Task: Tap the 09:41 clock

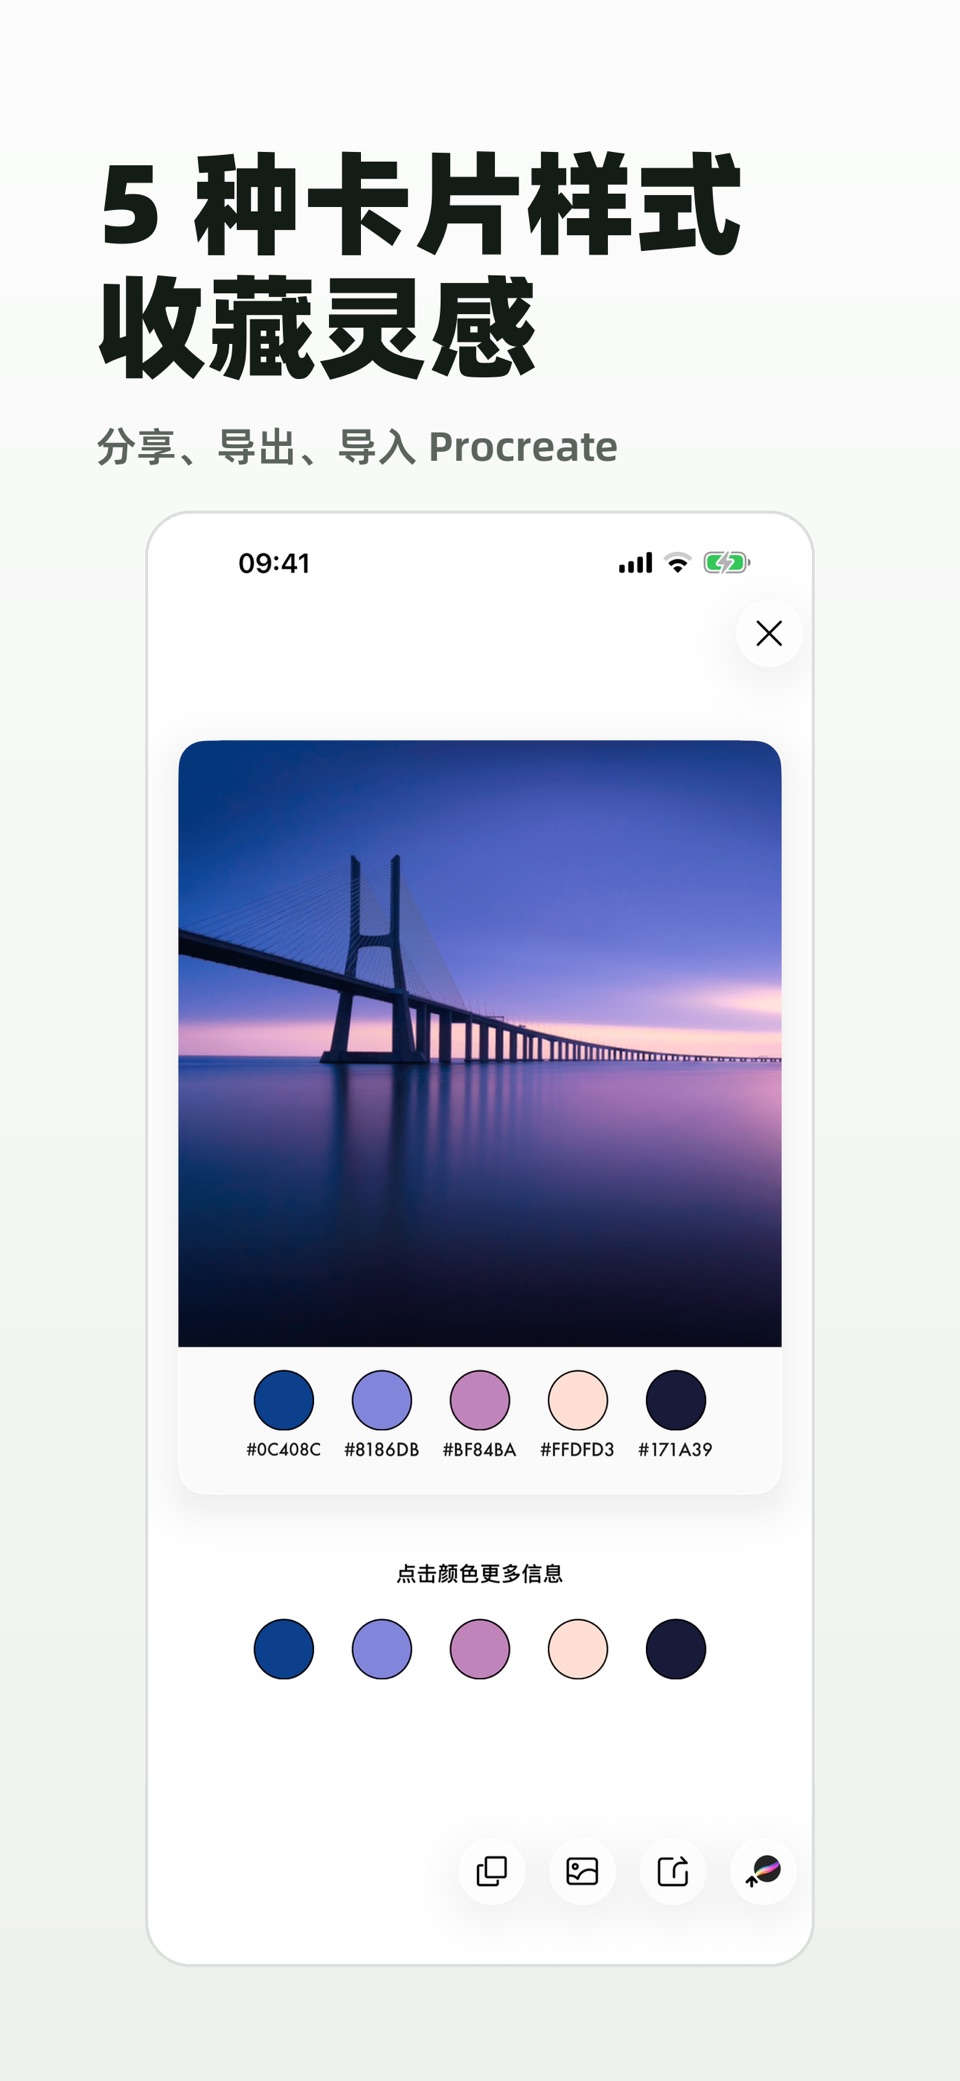Action: pyautogui.click(x=274, y=563)
